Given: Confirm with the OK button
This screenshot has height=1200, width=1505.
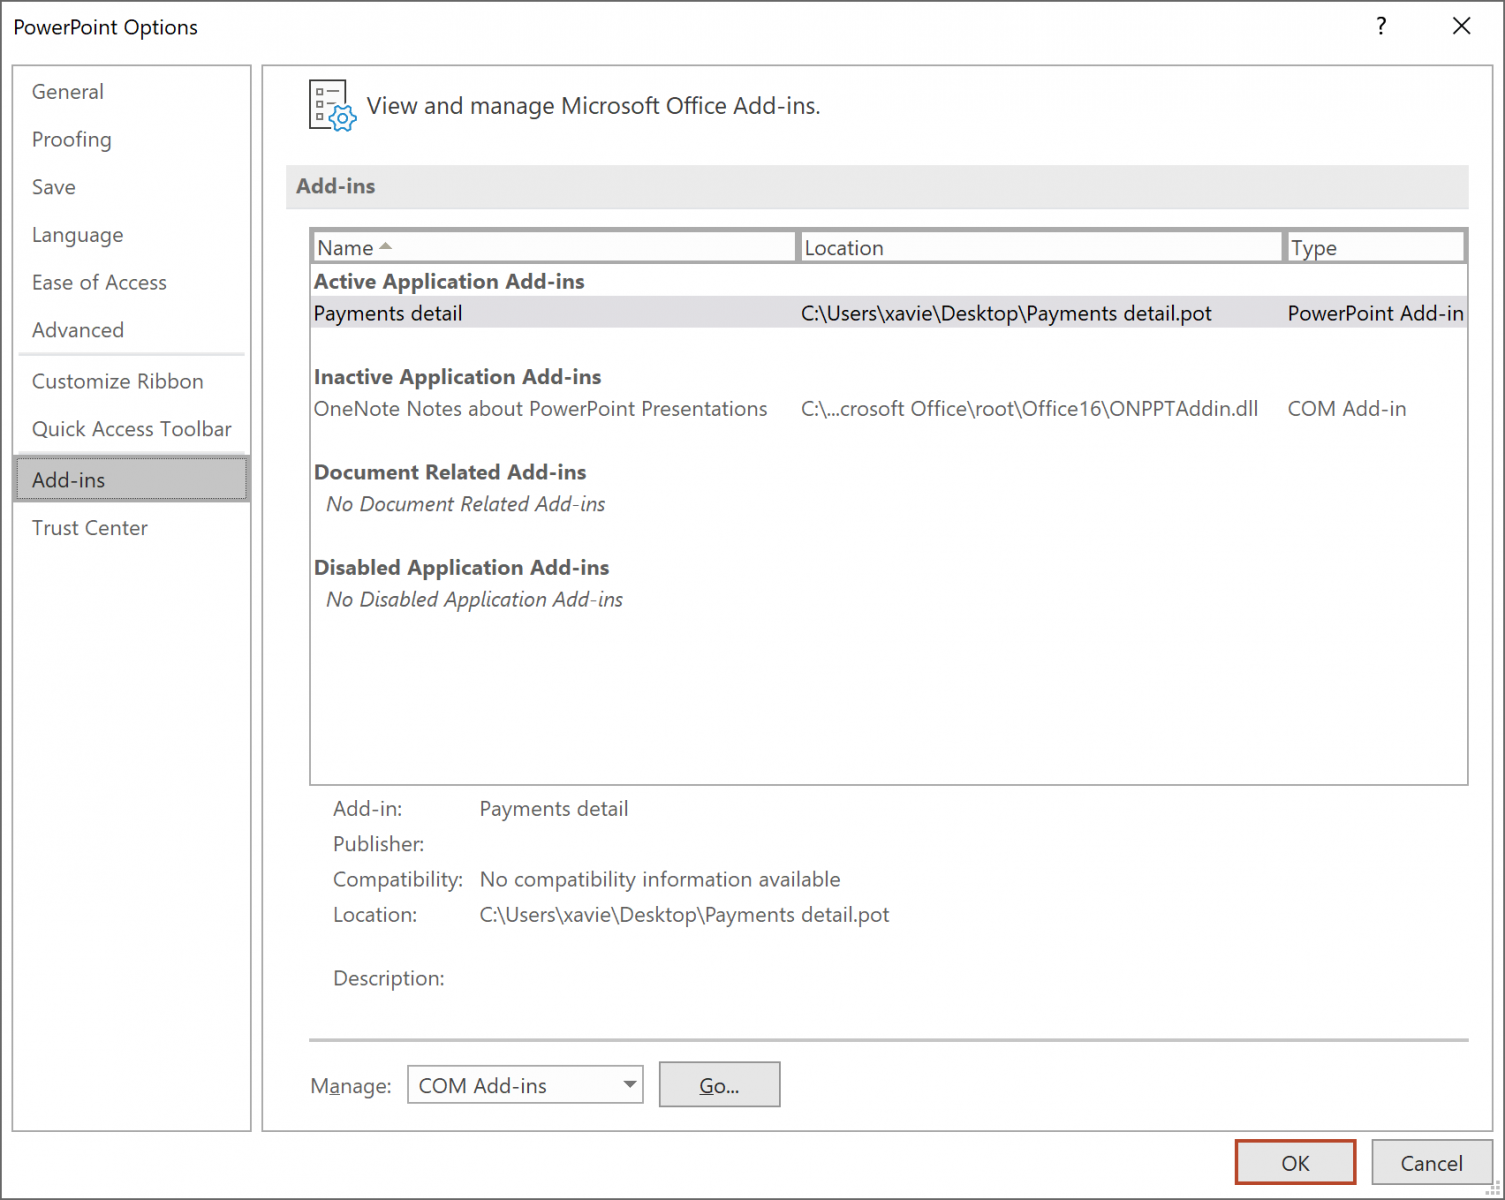Looking at the screenshot, I should 1295,1163.
